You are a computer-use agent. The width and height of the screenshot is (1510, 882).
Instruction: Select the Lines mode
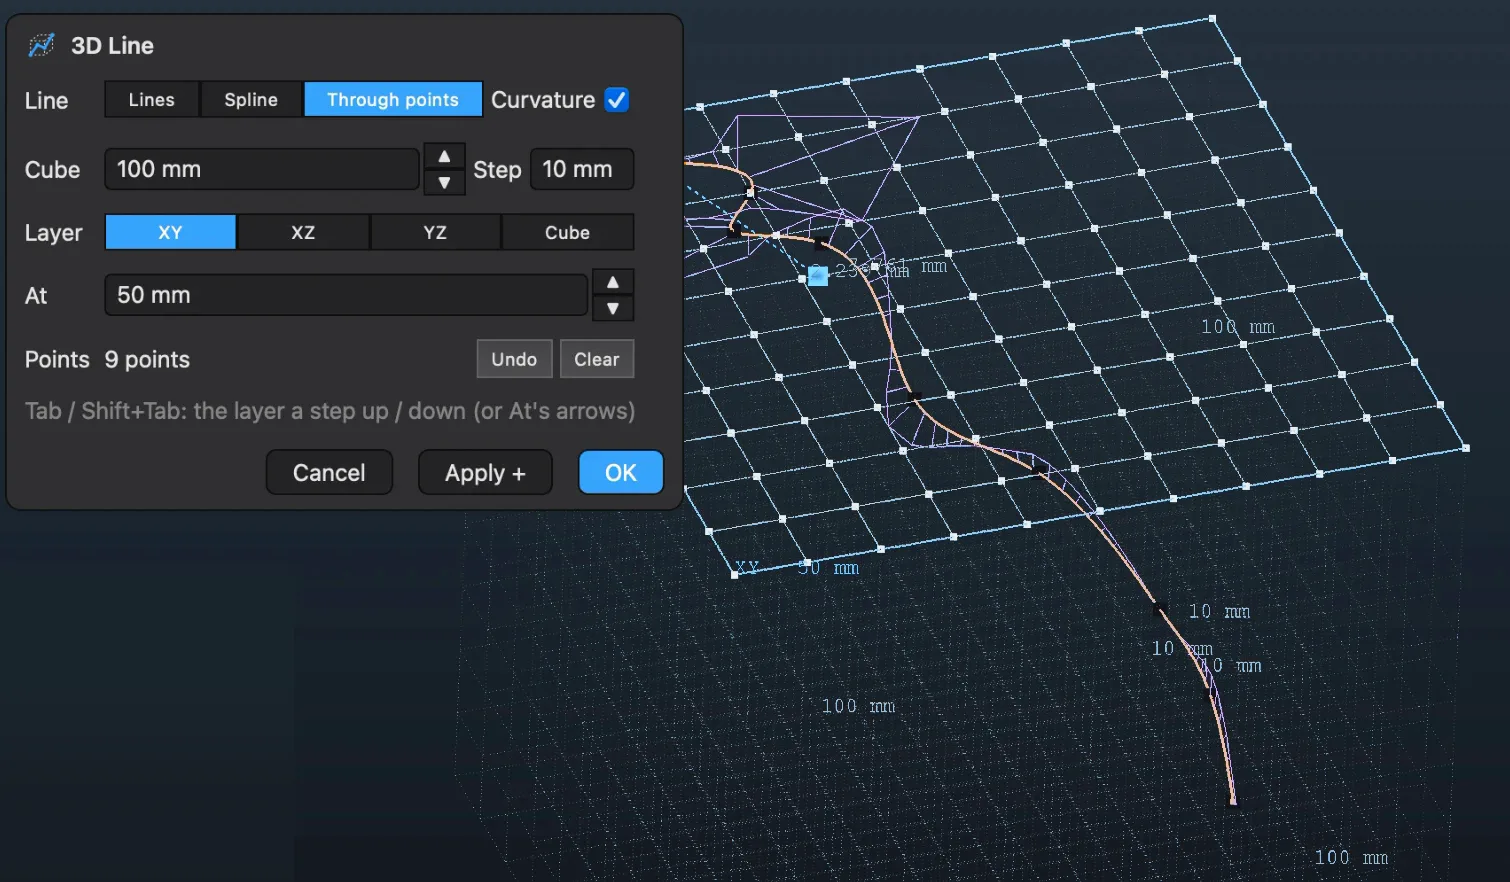point(152,100)
